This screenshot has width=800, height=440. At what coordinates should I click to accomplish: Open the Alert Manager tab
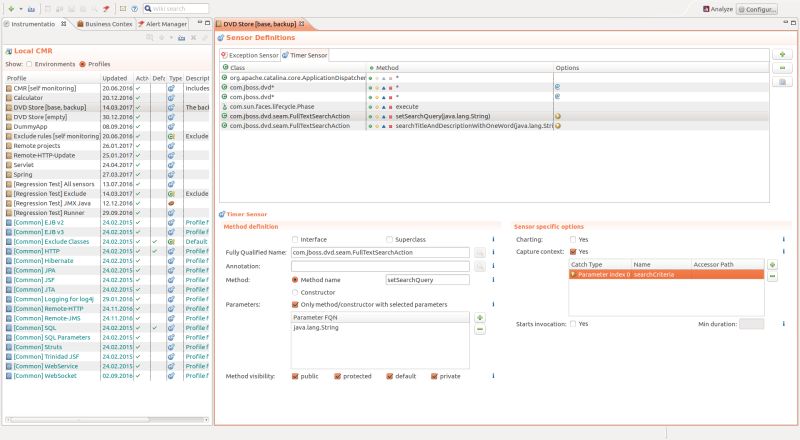click(x=162, y=24)
